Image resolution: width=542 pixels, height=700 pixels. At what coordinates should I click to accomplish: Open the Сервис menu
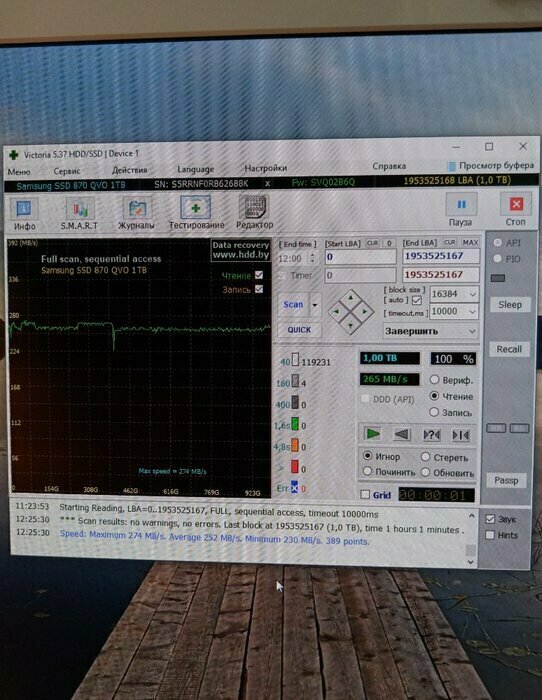[67, 171]
